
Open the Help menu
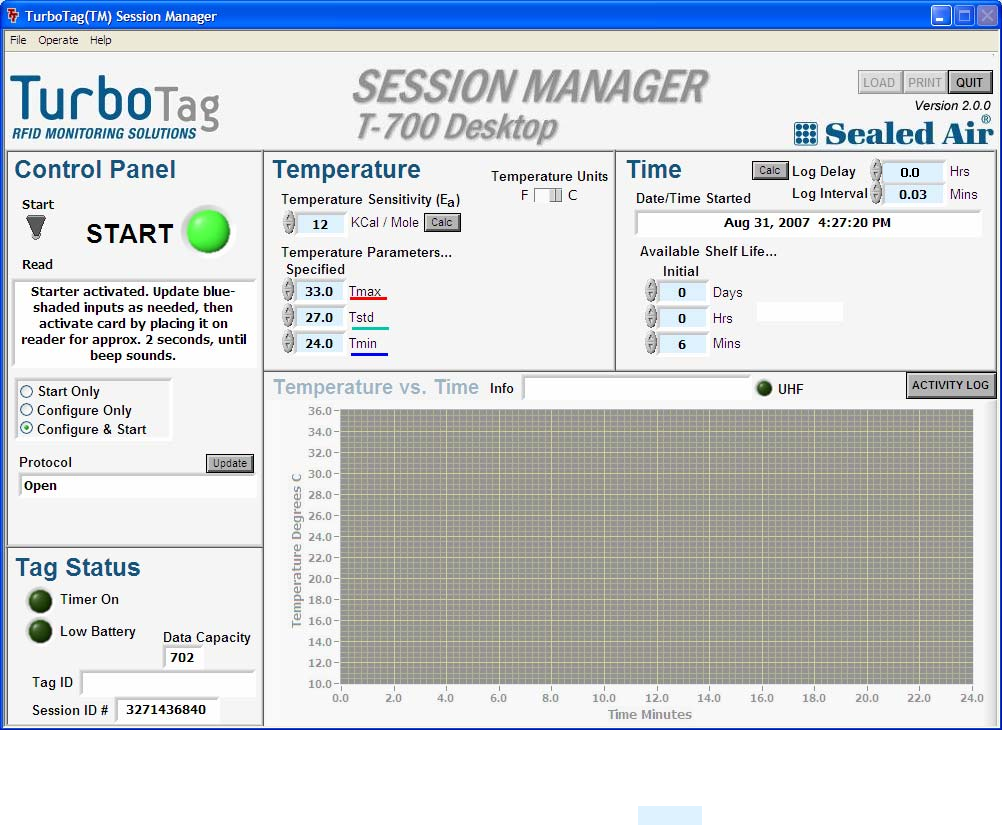coord(100,40)
